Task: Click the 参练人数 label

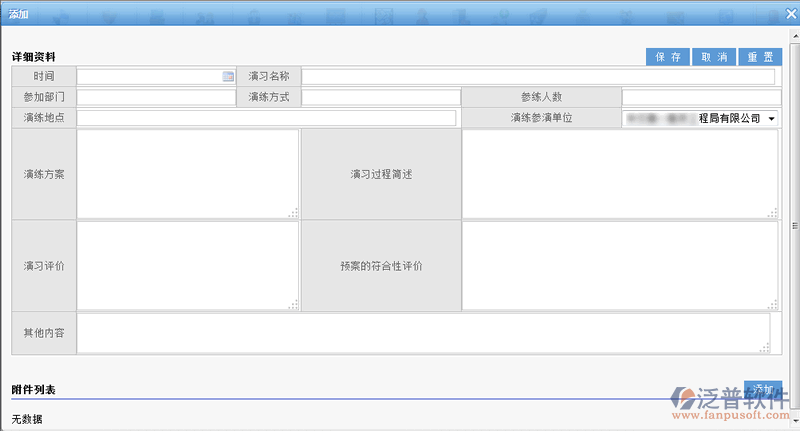Action: point(541,97)
